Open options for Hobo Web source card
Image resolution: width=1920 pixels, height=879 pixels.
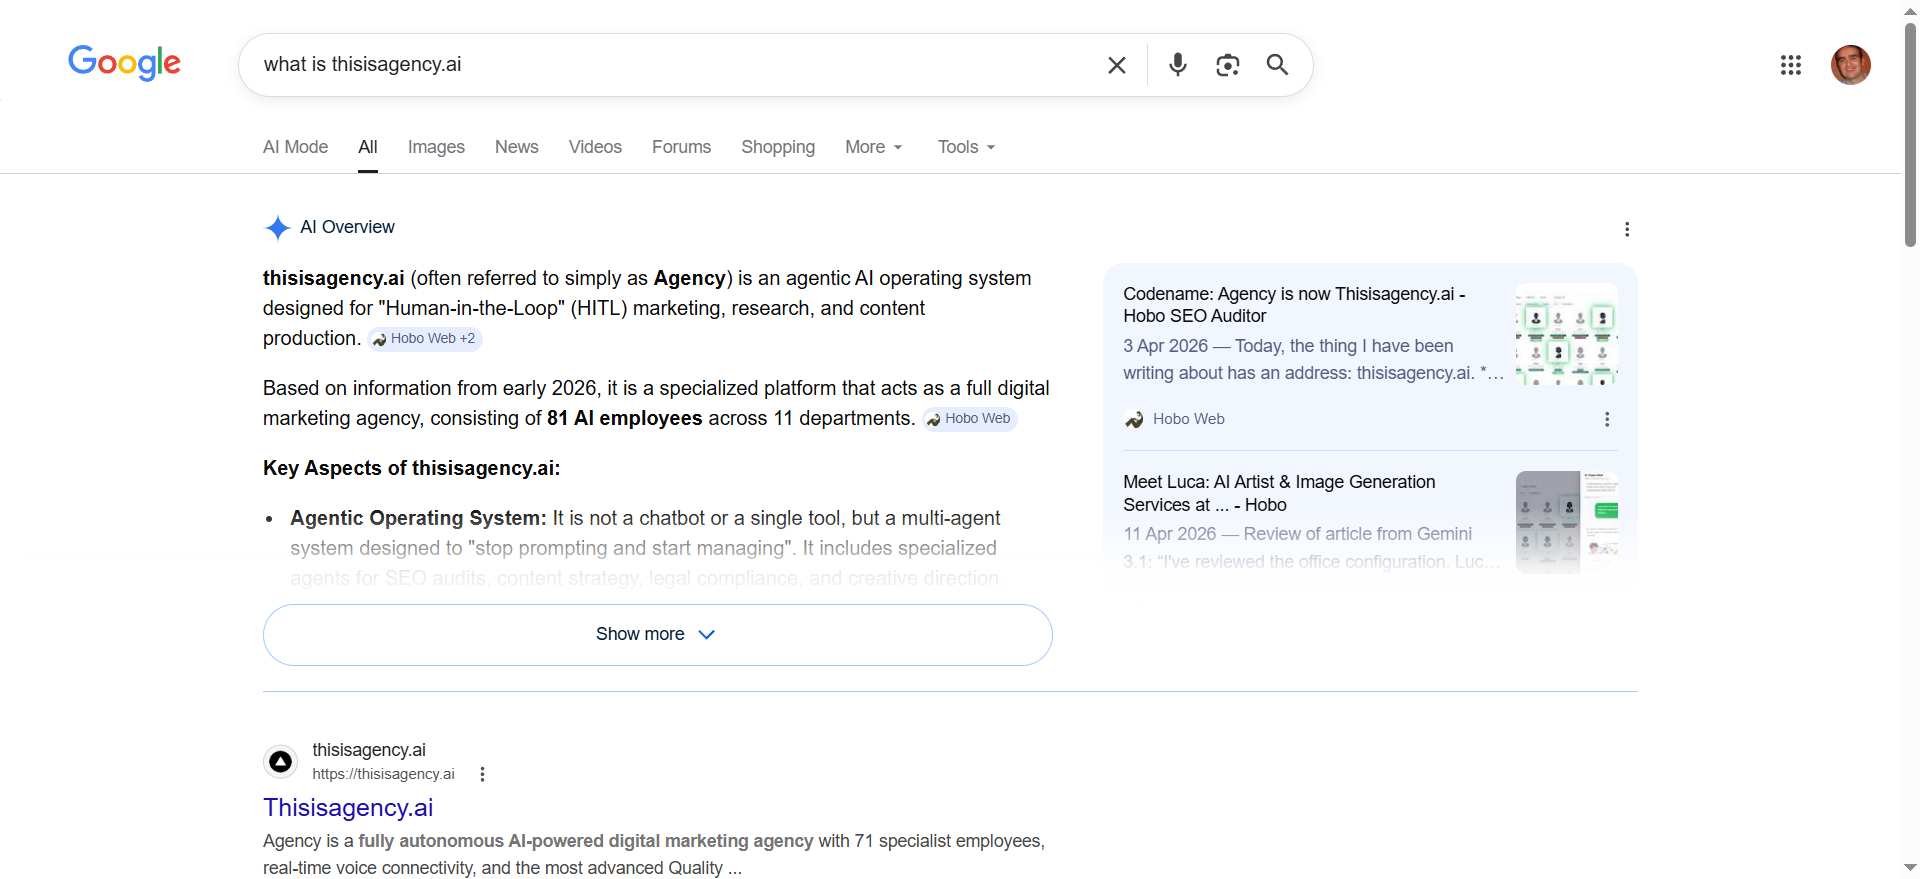click(1607, 419)
